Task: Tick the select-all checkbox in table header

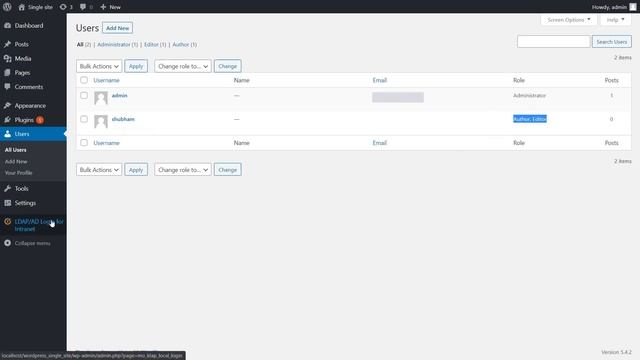Action: pos(84,80)
